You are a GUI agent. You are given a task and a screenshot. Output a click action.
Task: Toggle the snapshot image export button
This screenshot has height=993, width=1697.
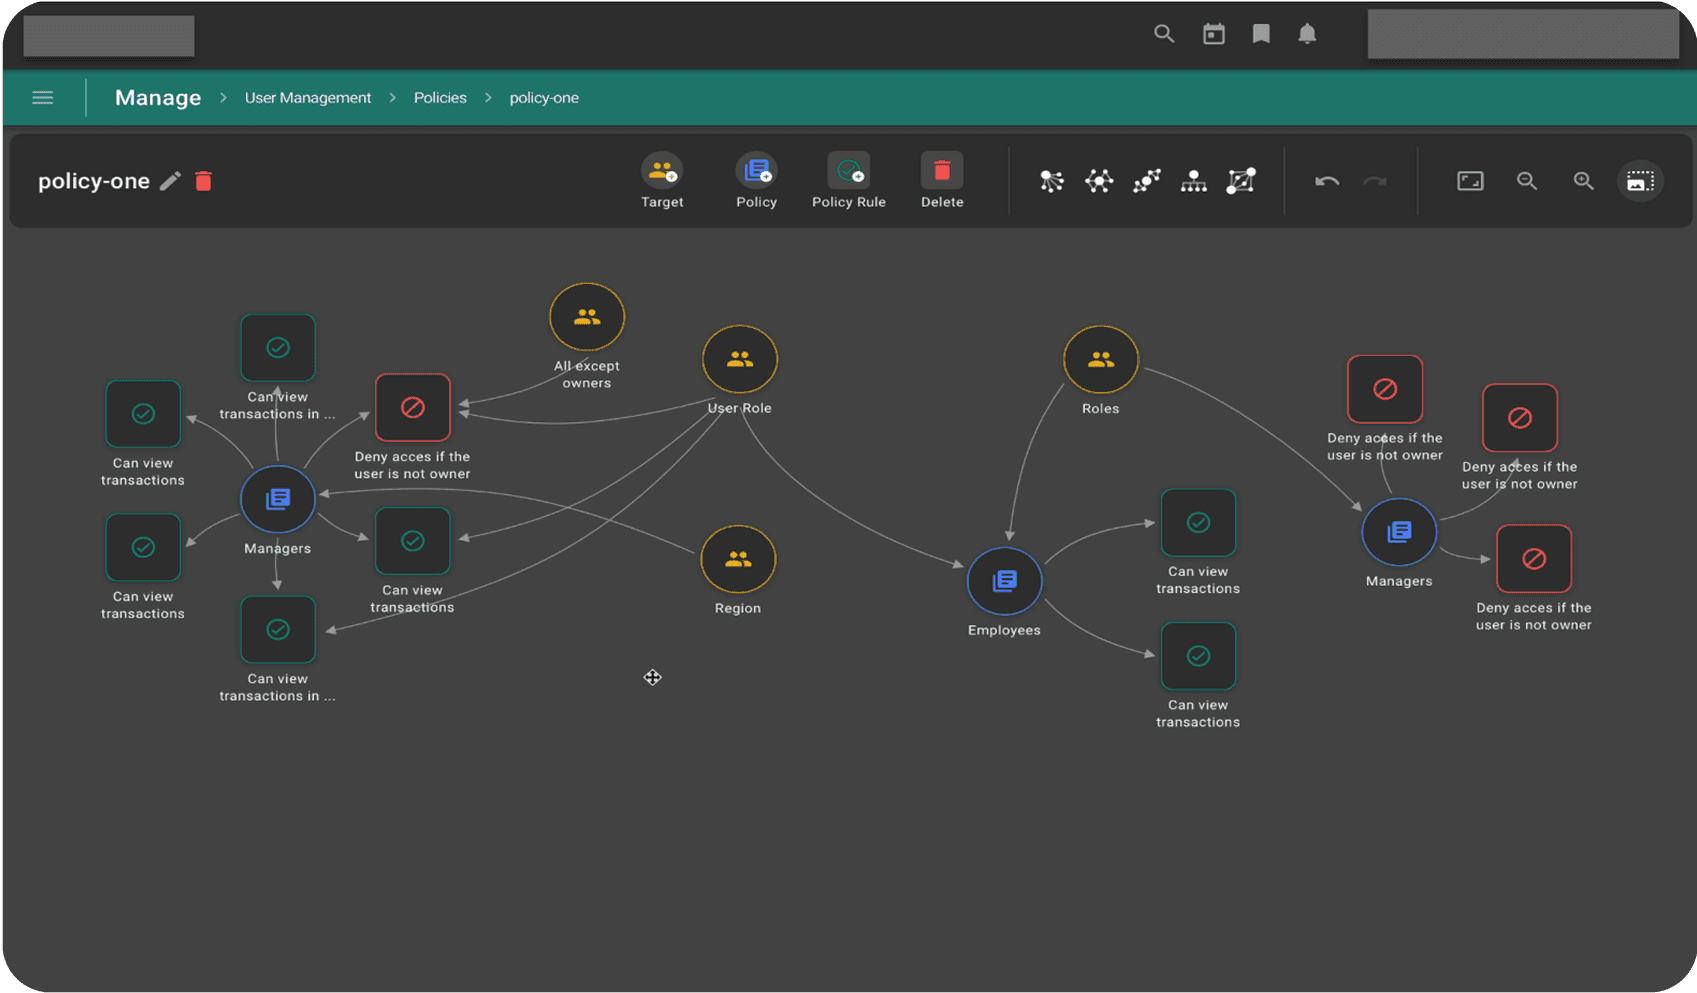click(1640, 181)
